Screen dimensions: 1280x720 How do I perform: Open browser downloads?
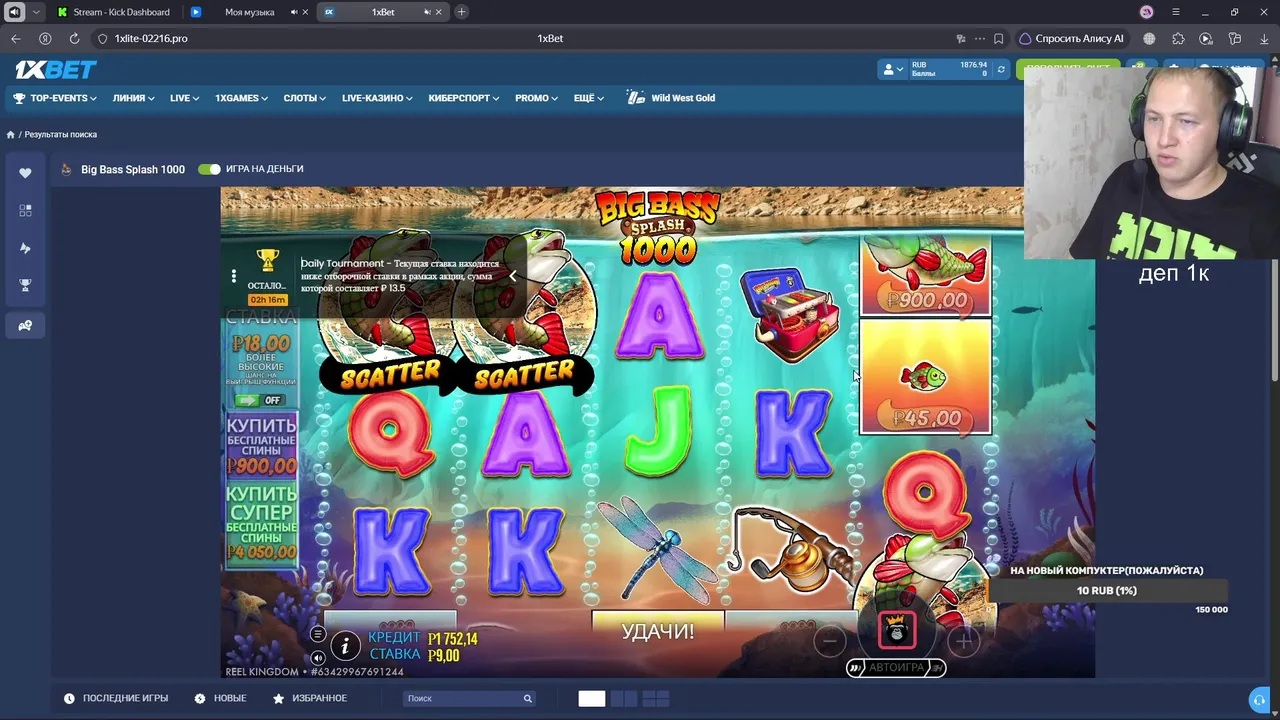[1263, 39]
